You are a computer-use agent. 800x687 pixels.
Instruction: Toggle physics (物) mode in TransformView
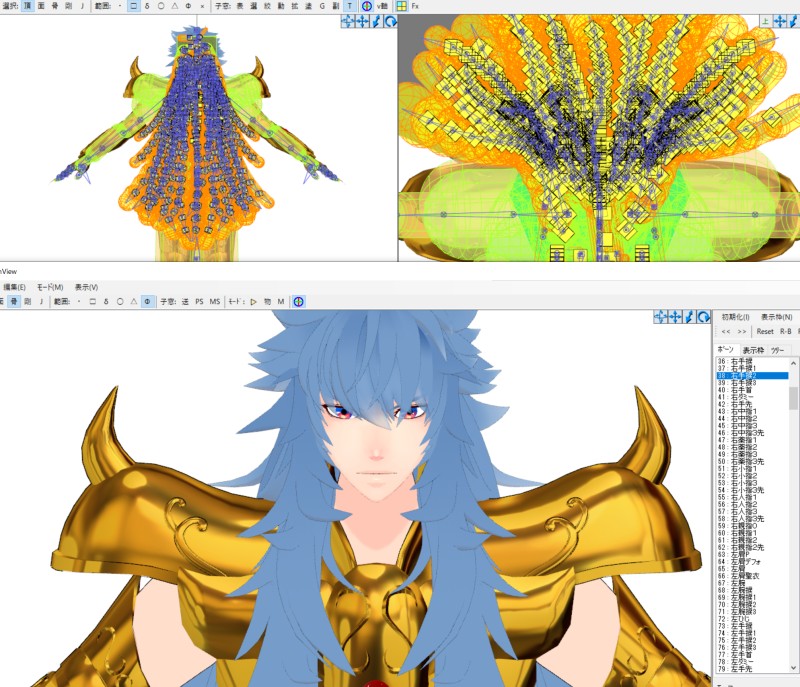pyautogui.click(x=267, y=301)
